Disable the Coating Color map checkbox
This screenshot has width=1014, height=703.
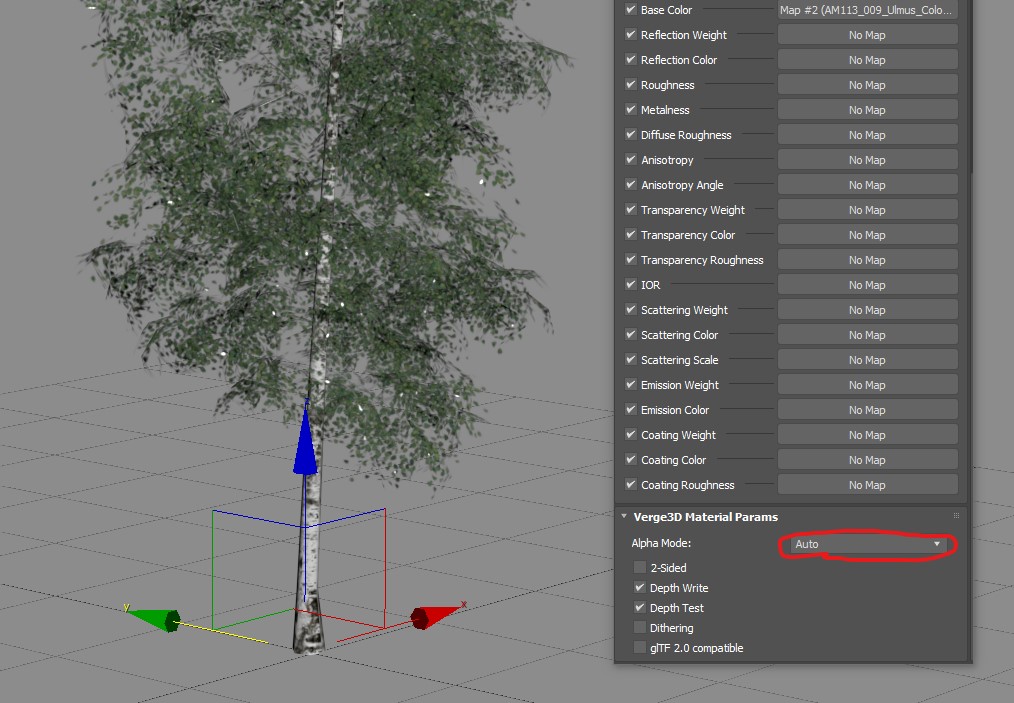[631, 460]
